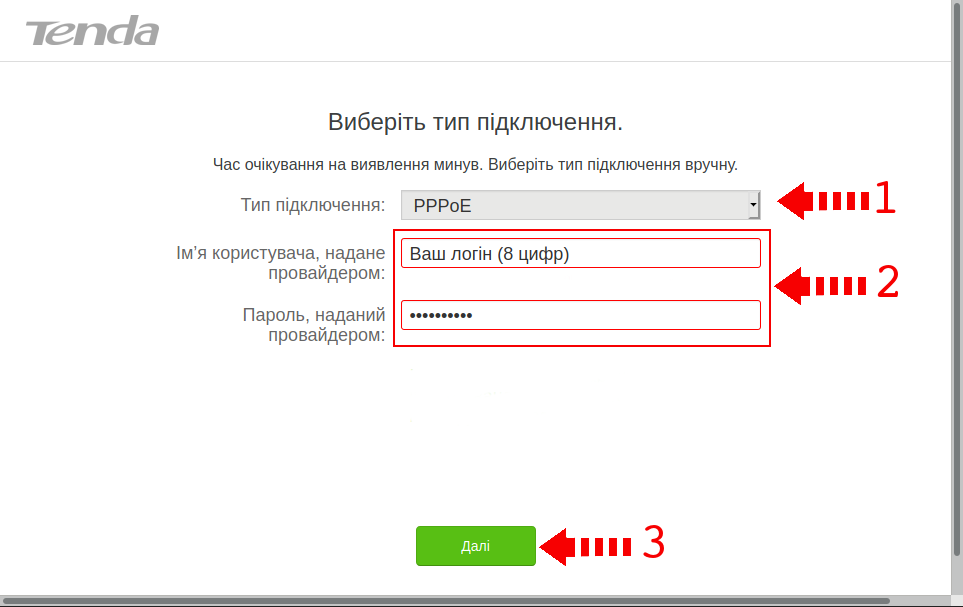Click the red arrow pointing at Далі button
Screen dimensions: 963x607
[x=585, y=546]
